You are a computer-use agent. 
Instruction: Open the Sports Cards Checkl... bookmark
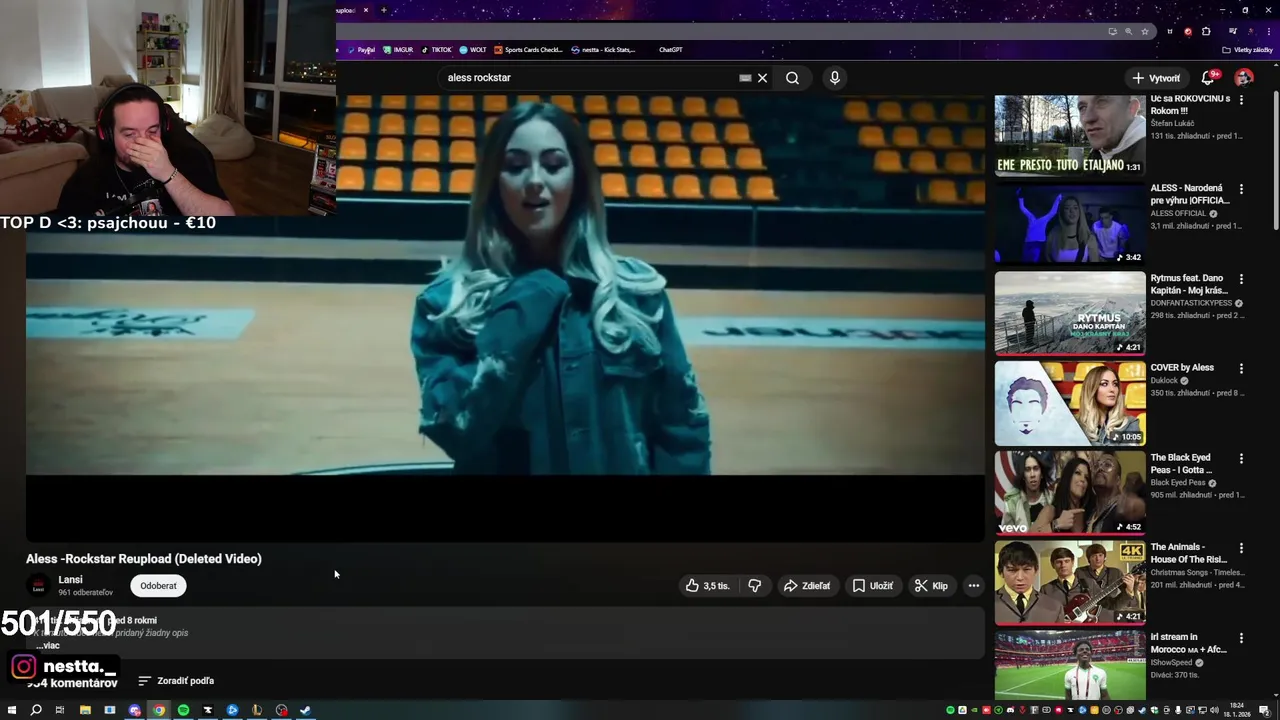529,50
